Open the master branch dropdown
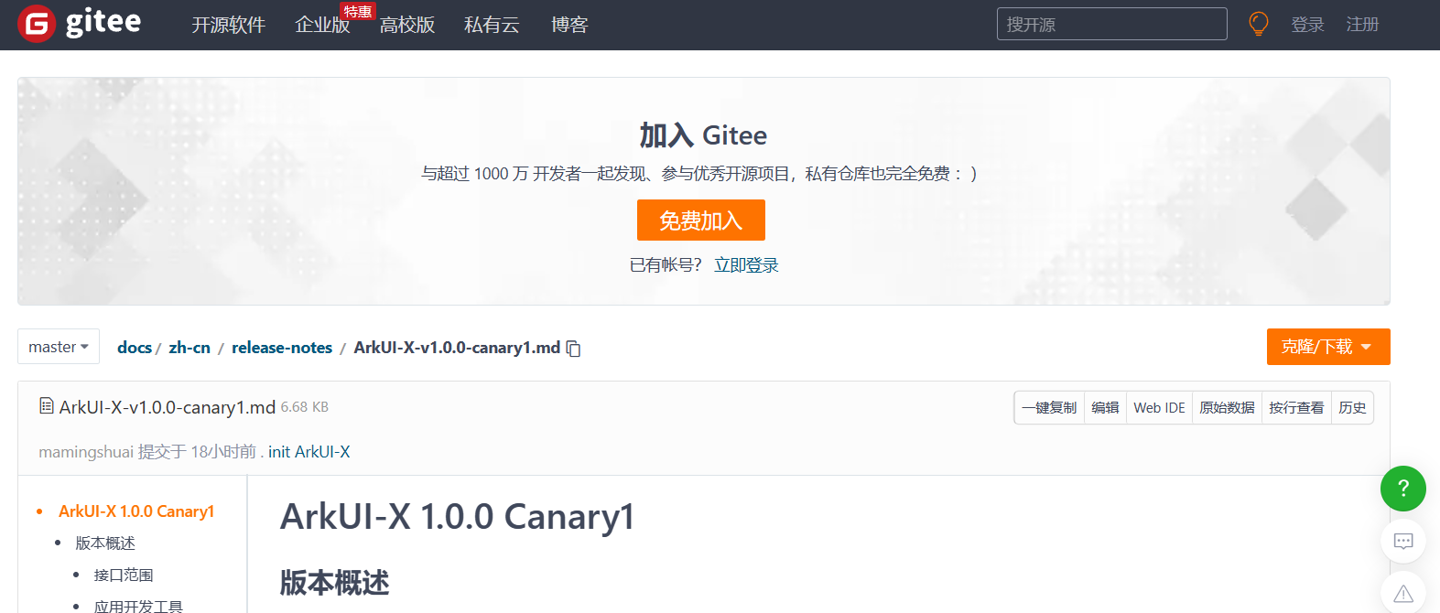 click(58, 347)
